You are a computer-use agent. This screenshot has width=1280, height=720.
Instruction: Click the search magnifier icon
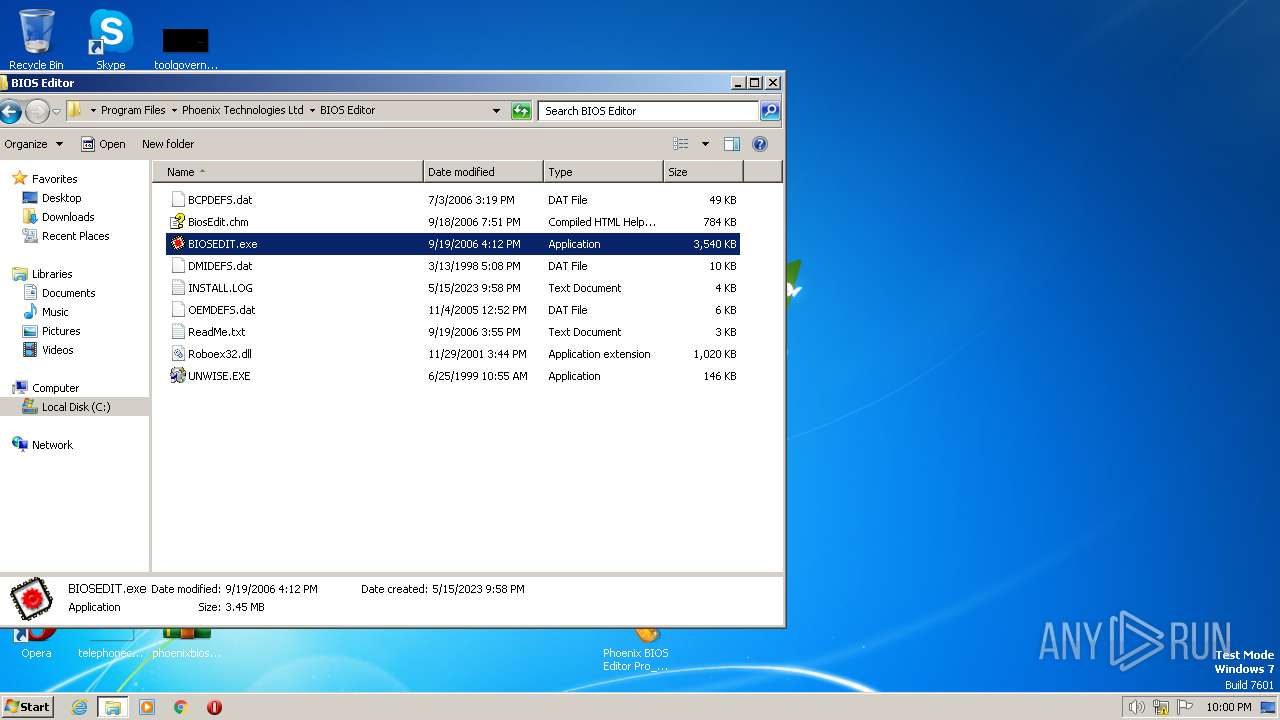point(770,111)
